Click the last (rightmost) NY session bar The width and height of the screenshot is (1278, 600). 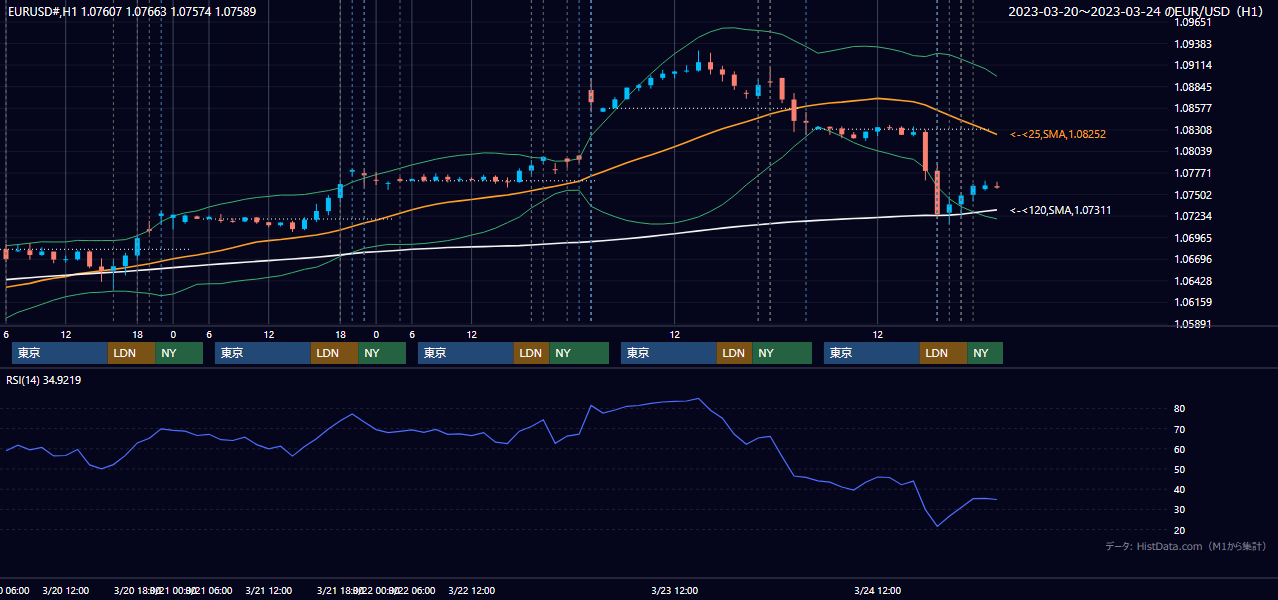pos(985,353)
